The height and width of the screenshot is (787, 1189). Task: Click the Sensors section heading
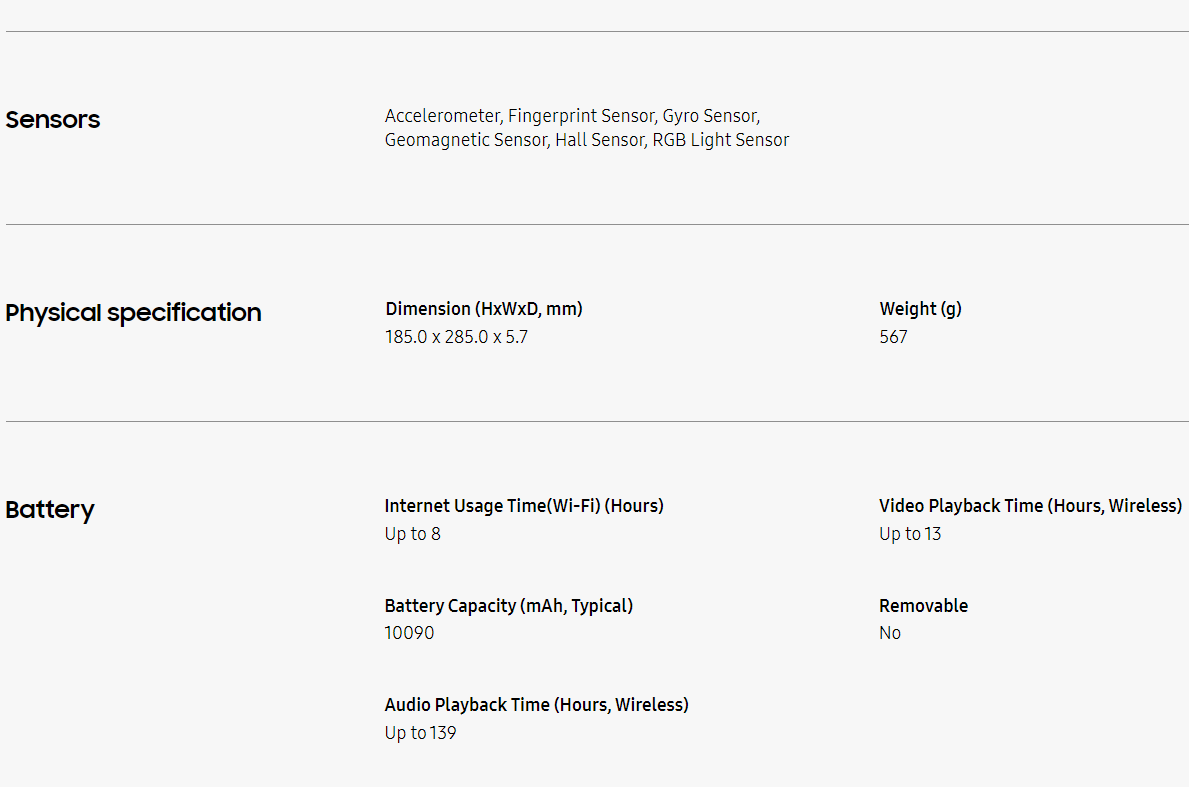53,120
